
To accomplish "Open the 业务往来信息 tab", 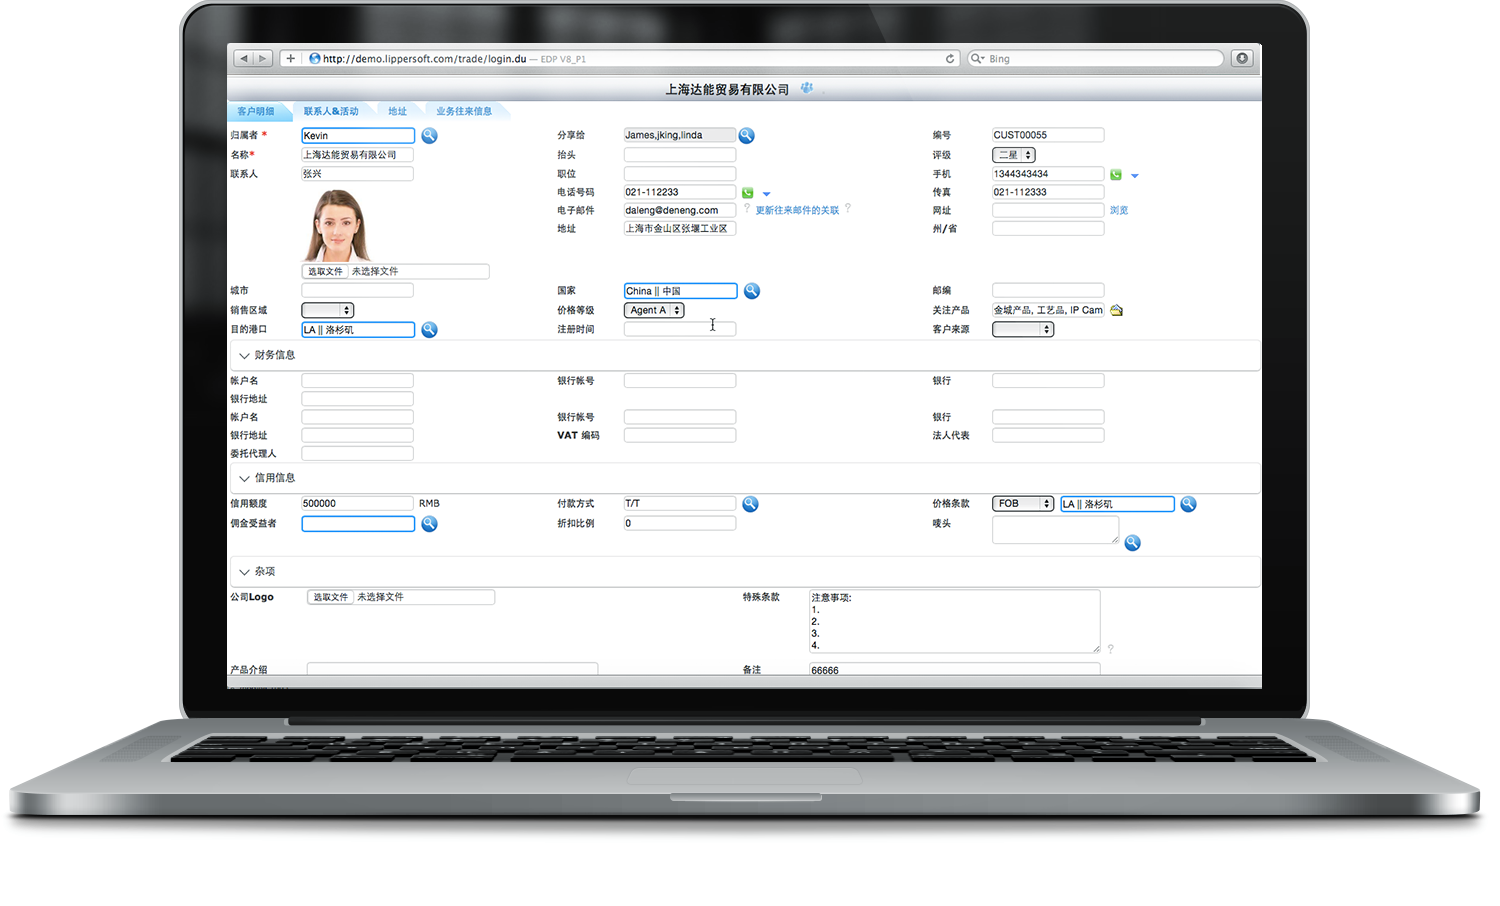I will click(464, 111).
